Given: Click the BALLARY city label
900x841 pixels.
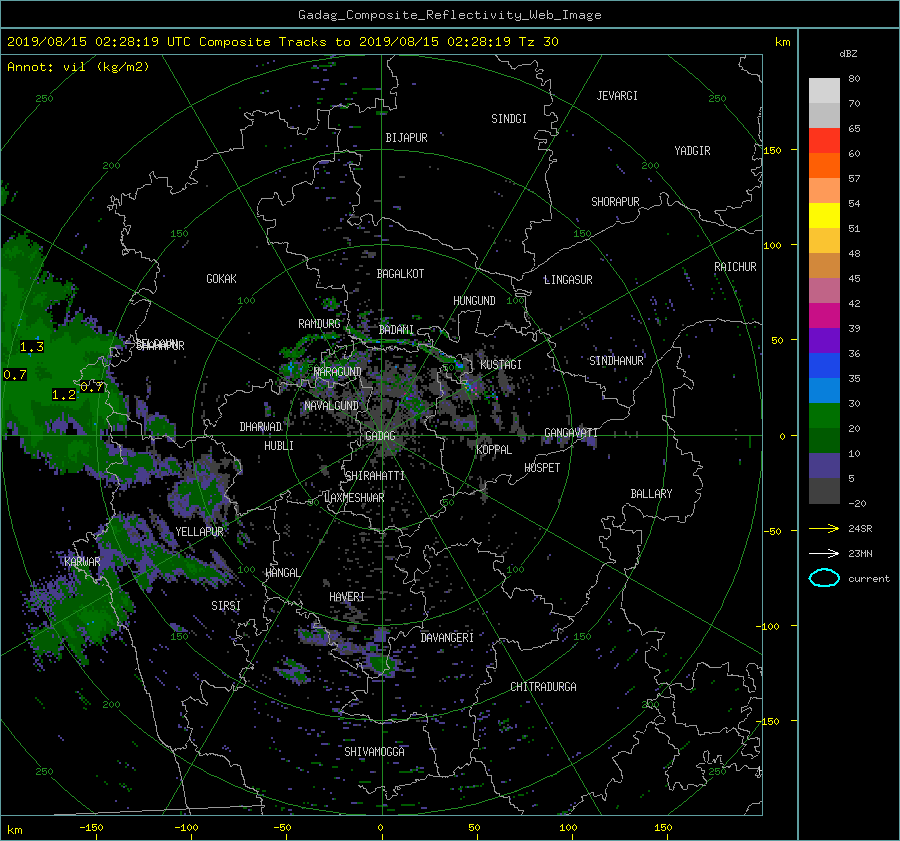Looking at the screenshot, I should tap(651, 494).
